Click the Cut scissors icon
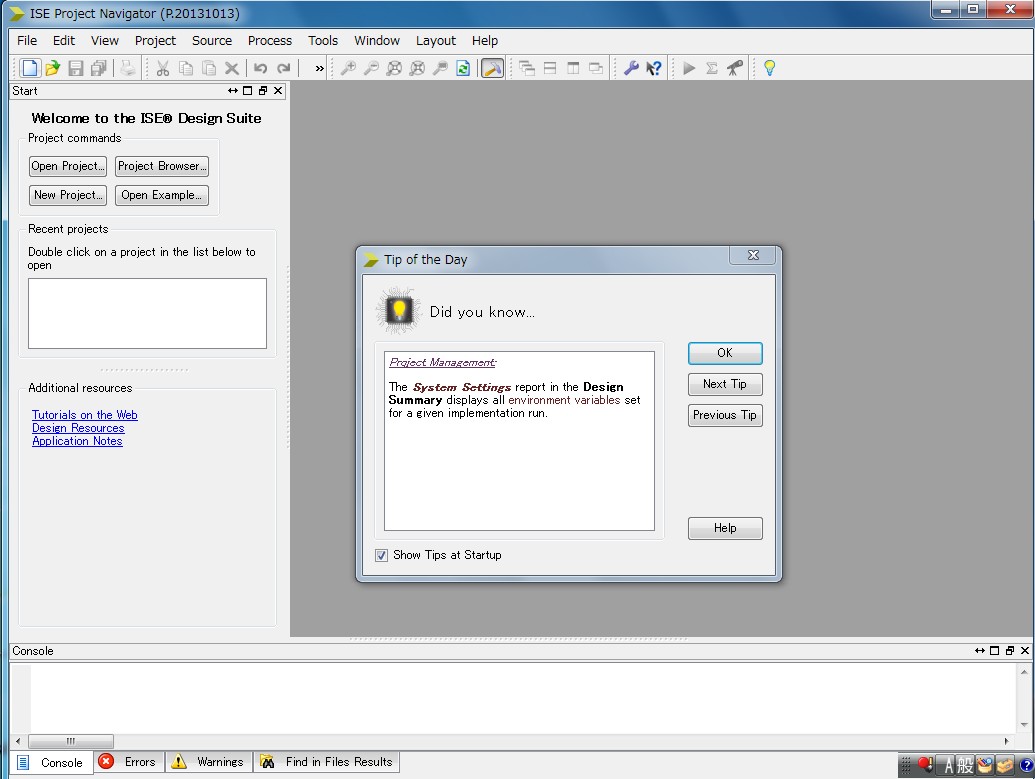 (x=163, y=68)
